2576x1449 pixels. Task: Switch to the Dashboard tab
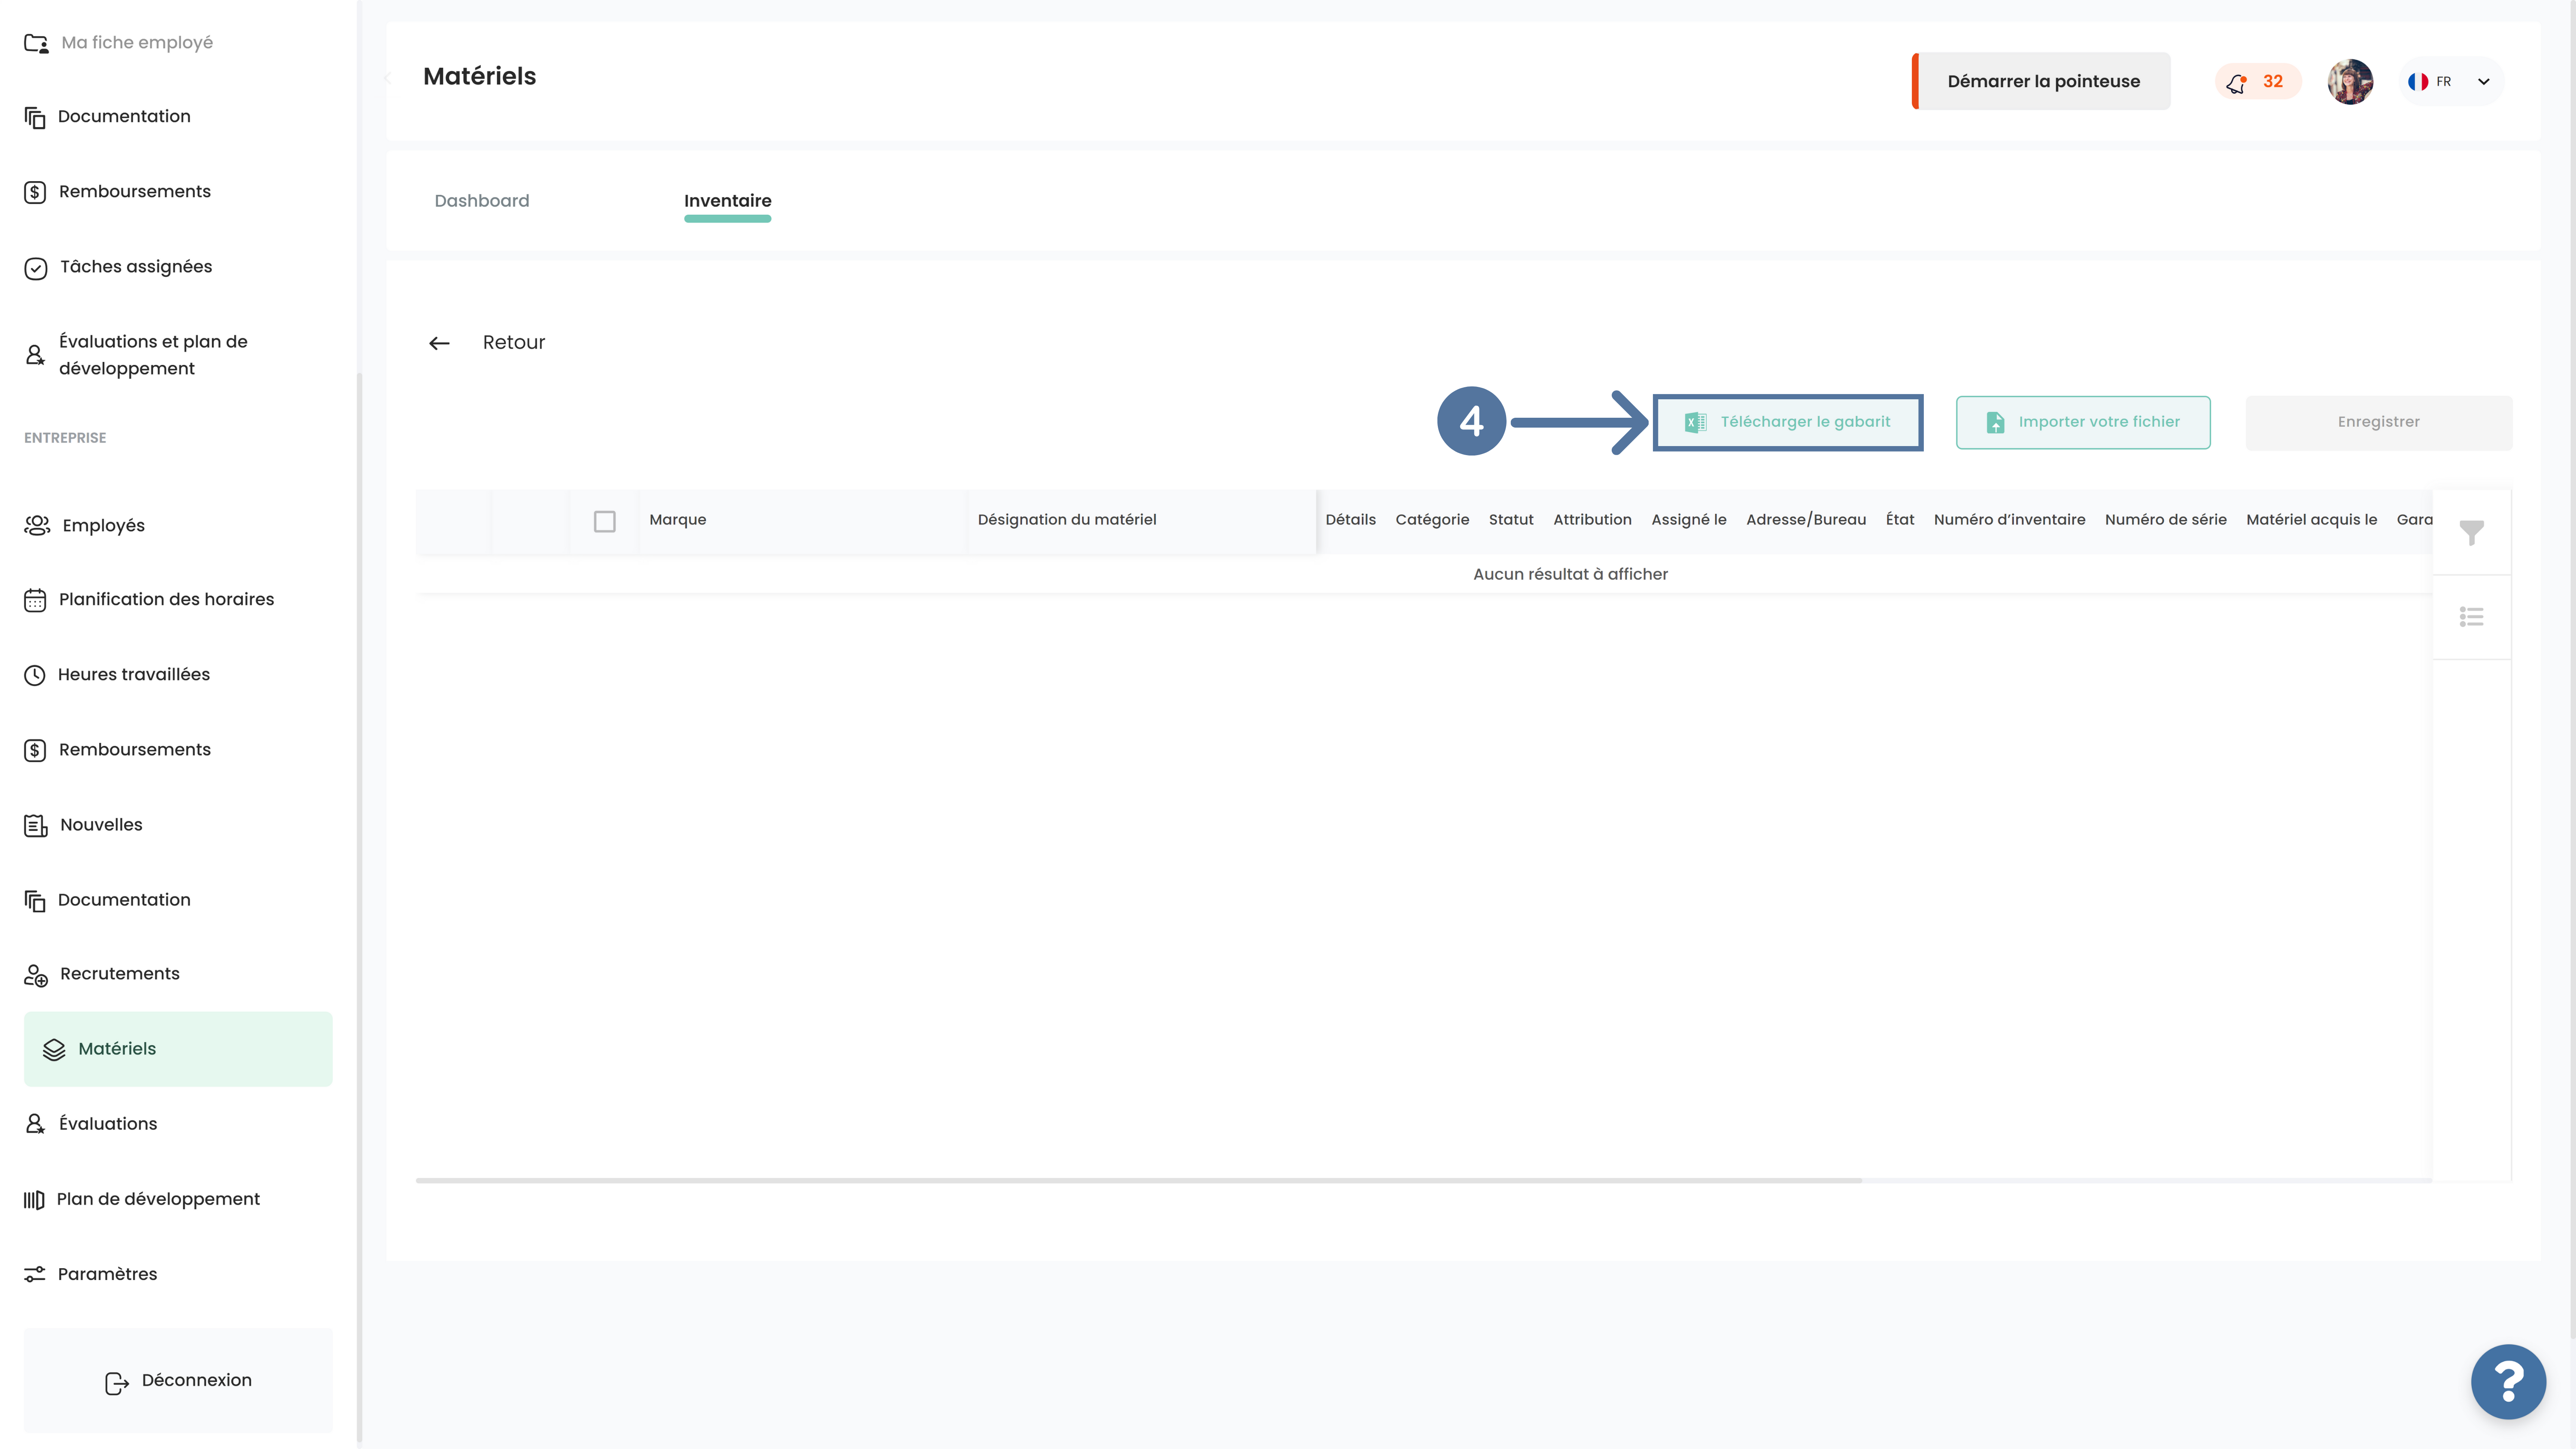tap(482, 201)
